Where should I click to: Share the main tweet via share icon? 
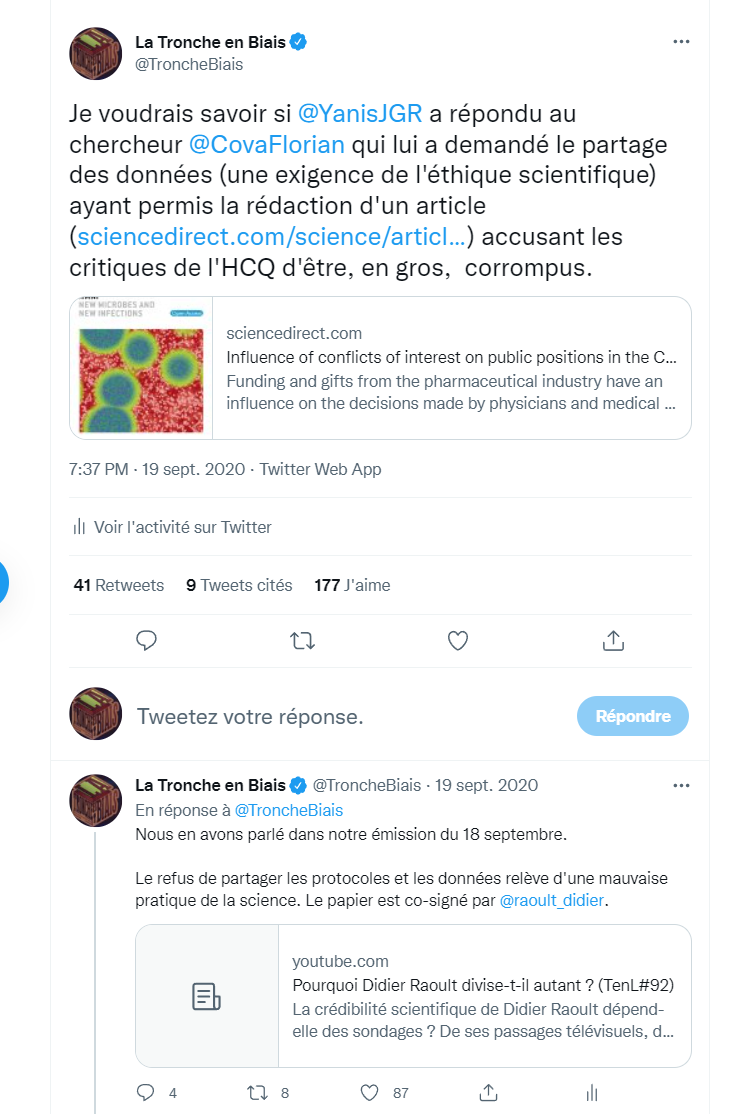pyautogui.click(x=614, y=640)
